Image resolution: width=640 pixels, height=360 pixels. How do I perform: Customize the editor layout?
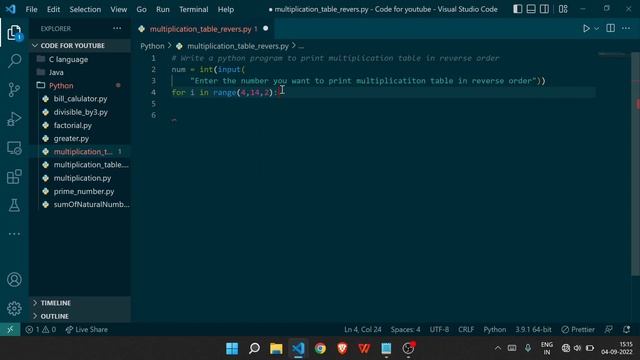tap(563, 9)
